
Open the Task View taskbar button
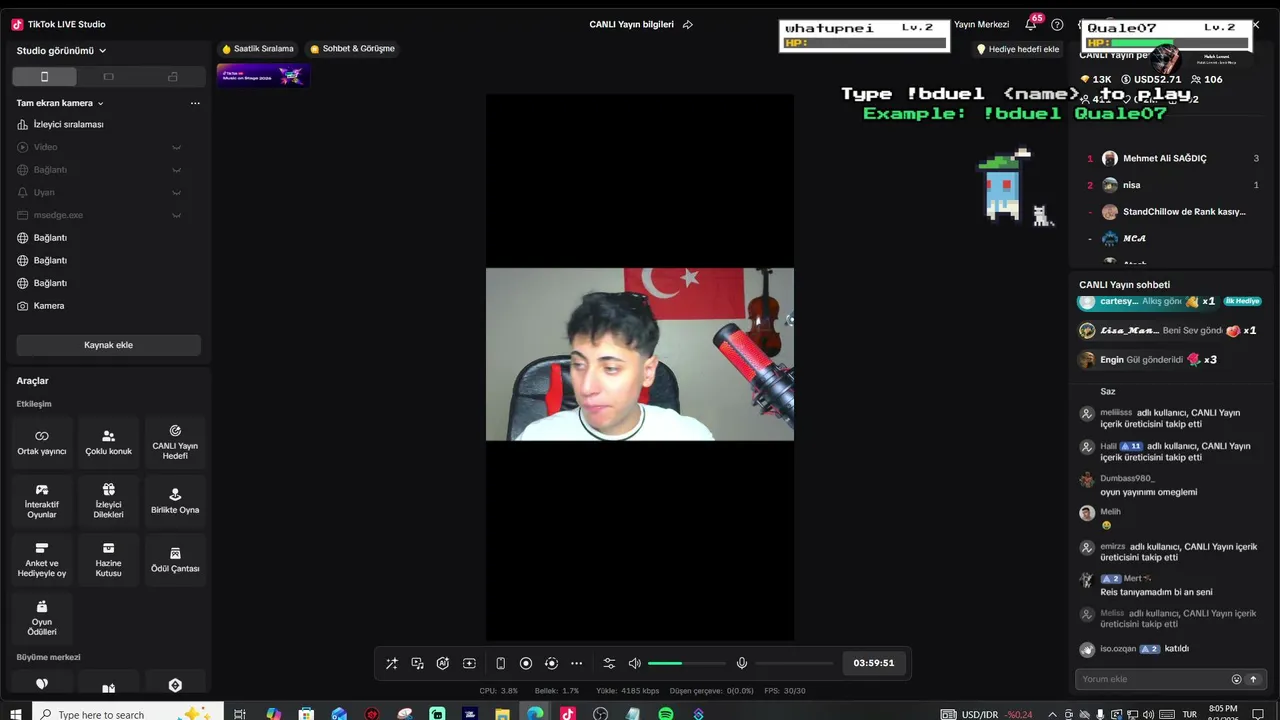[x=240, y=714]
